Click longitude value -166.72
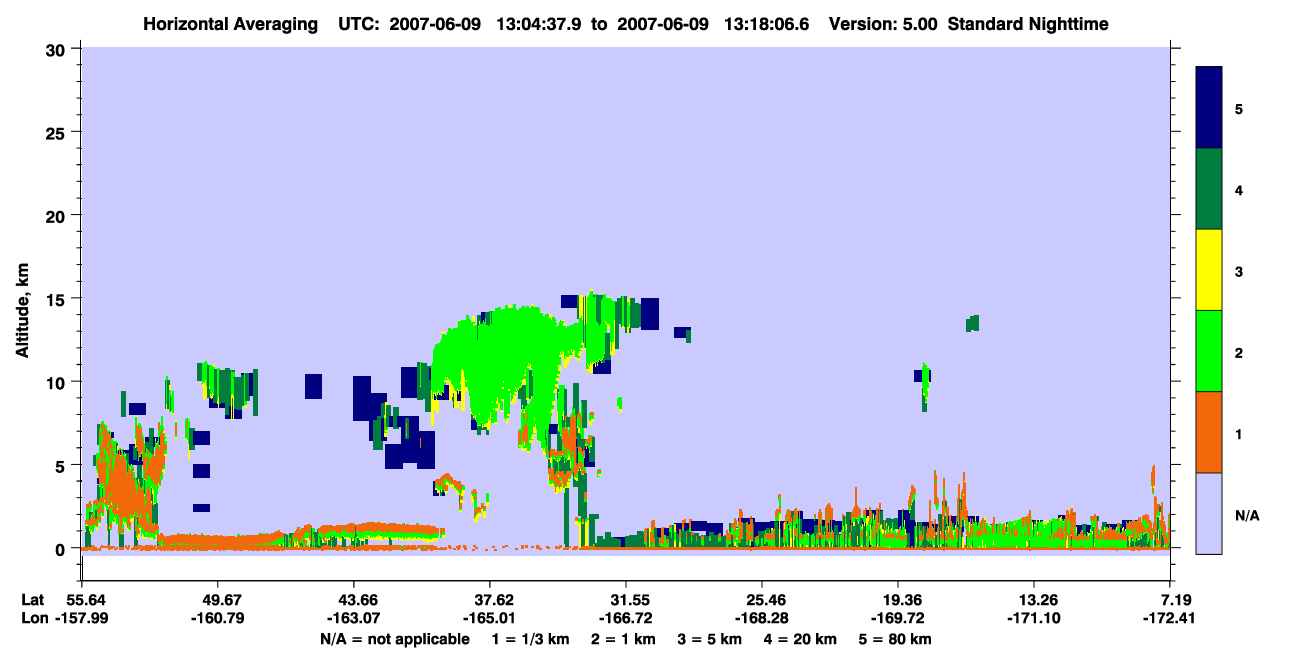This screenshot has height=667, width=1300. pos(625,619)
